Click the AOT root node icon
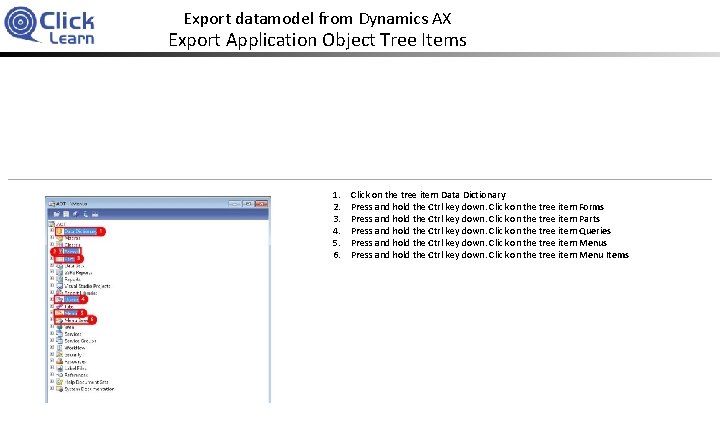Viewport: 720px width, 437px height. click(x=51, y=224)
